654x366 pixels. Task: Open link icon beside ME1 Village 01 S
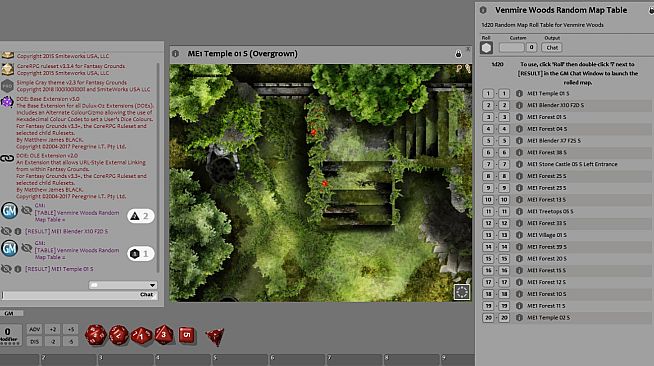pyautogui.click(x=519, y=235)
